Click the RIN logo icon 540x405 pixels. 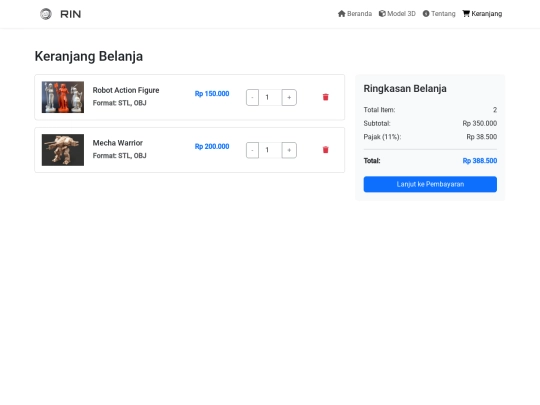(46, 14)
